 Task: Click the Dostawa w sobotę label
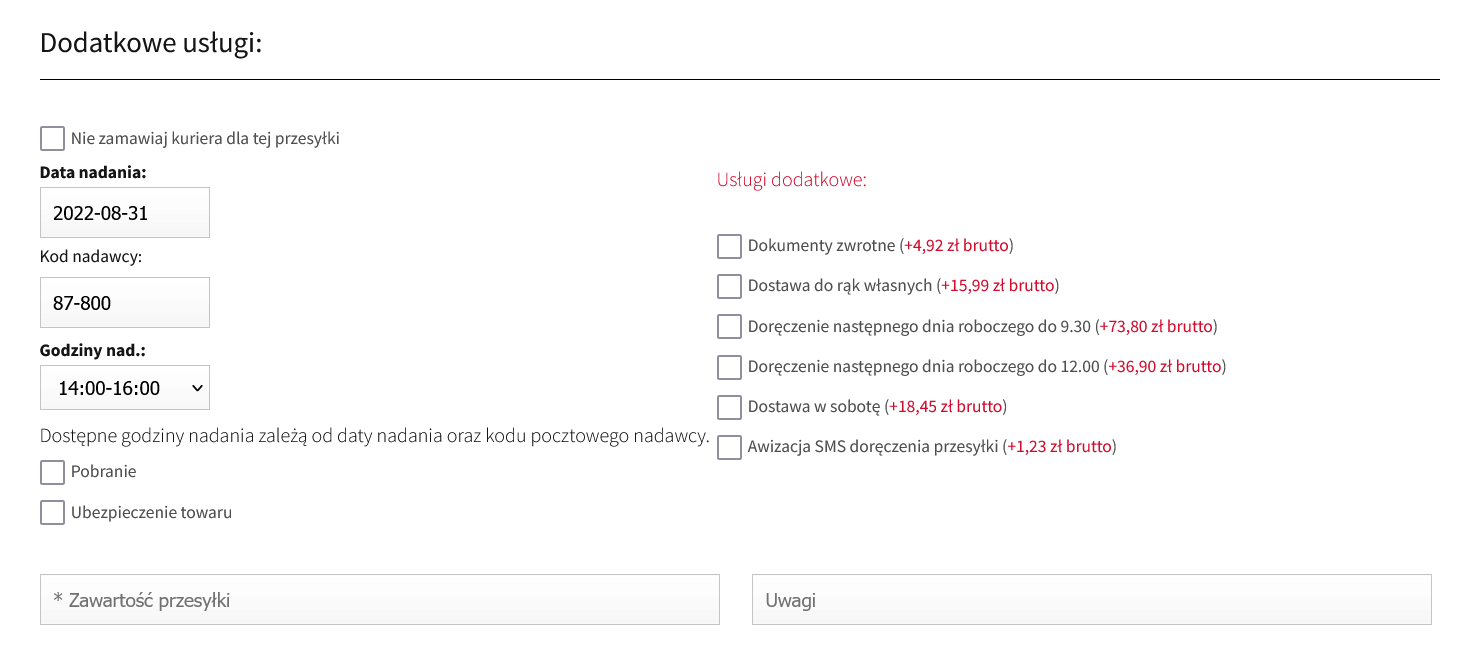[x=814, y=406]
